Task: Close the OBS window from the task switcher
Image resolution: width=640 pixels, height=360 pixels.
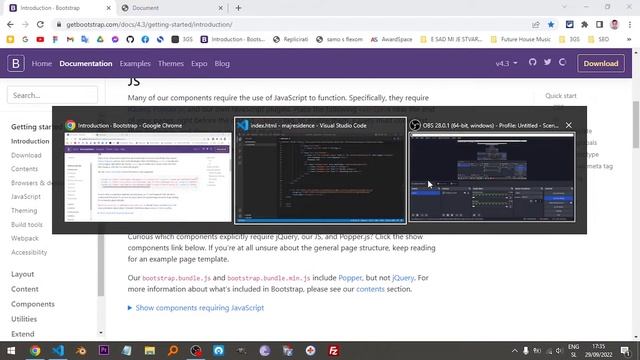Action: [x=569, y=125]
